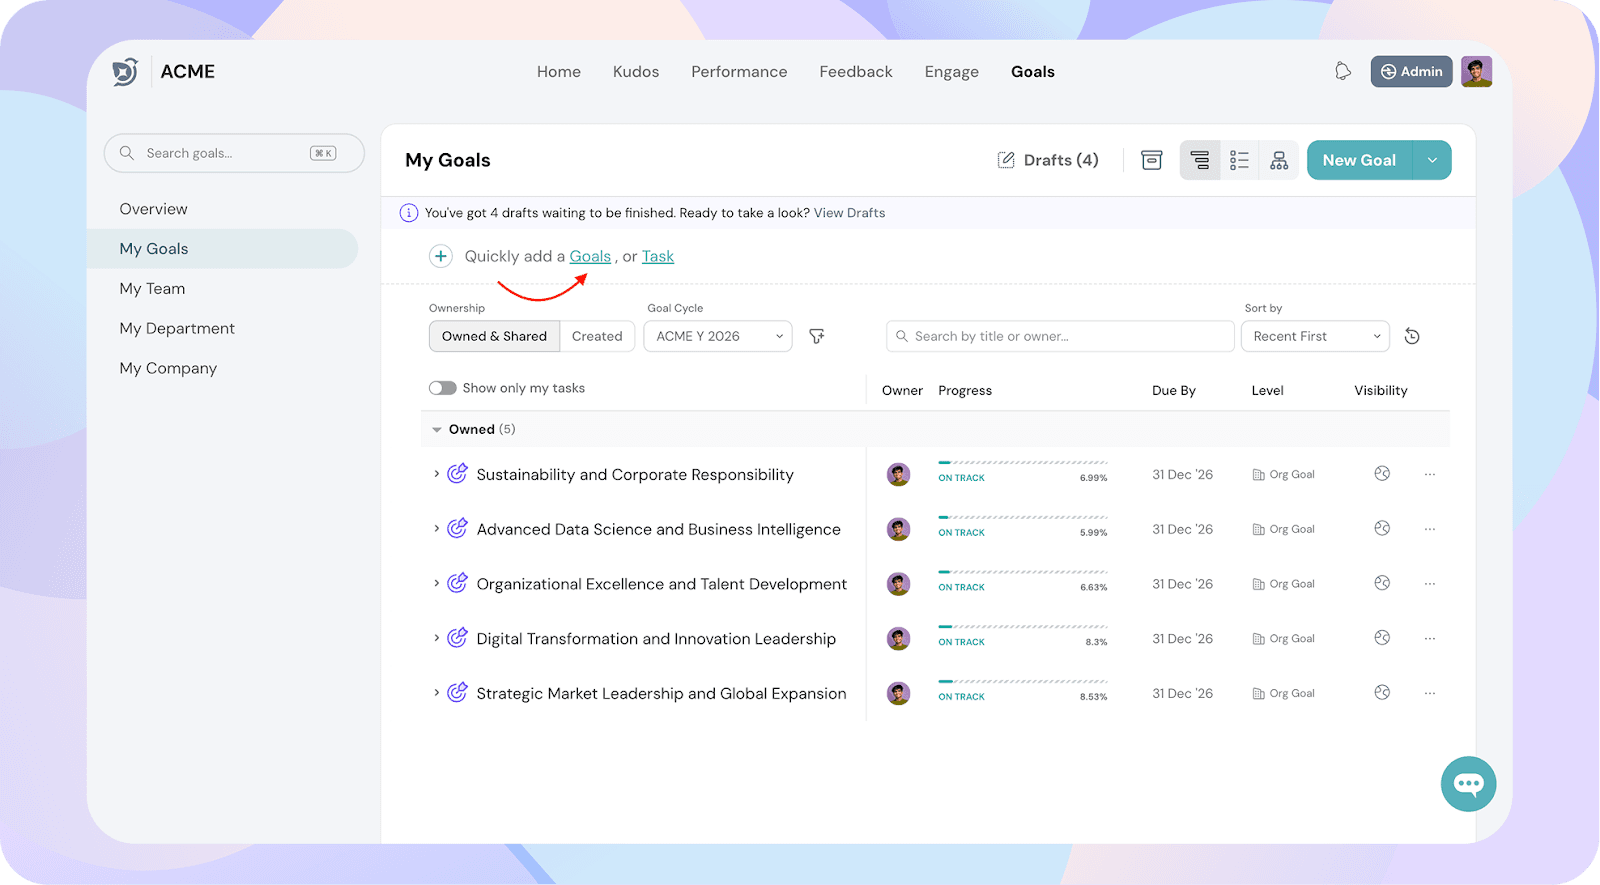This screenshot has width=1600, height=885.
Task: Open the Performance tab in navigation
Action: coord(739,72)
